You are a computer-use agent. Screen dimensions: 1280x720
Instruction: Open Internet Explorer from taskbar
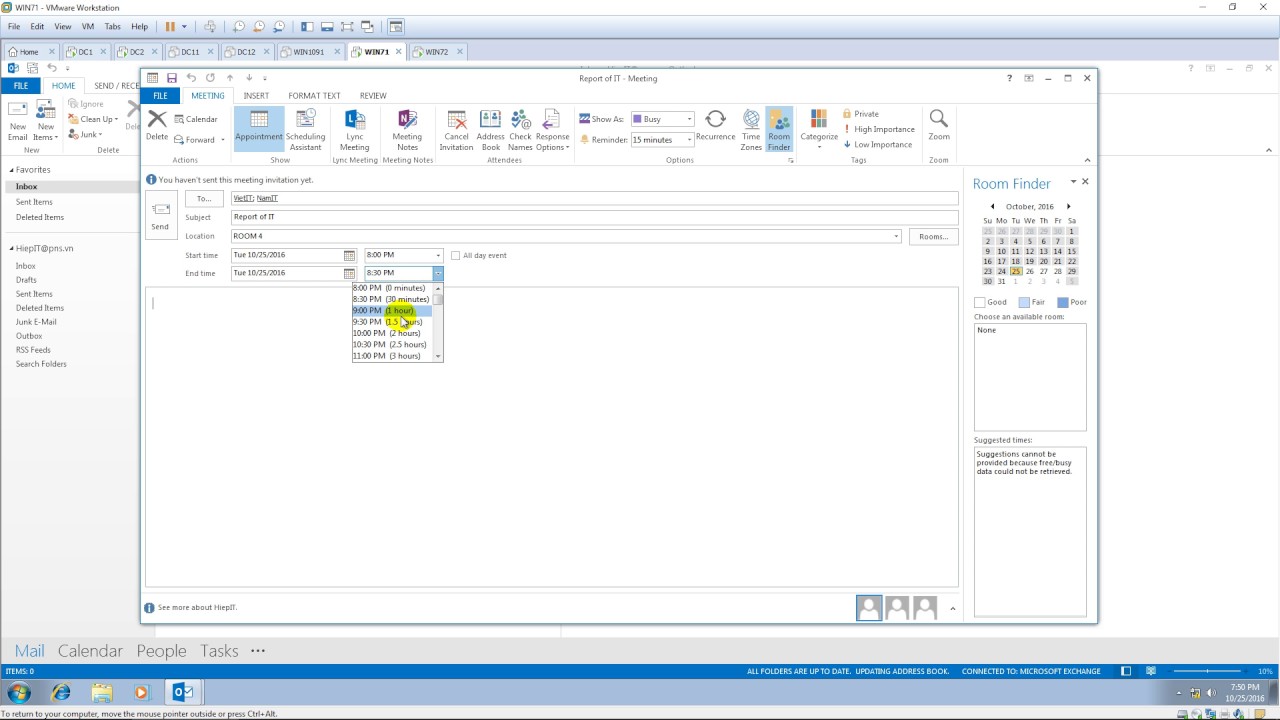click(x=61, y=692)
